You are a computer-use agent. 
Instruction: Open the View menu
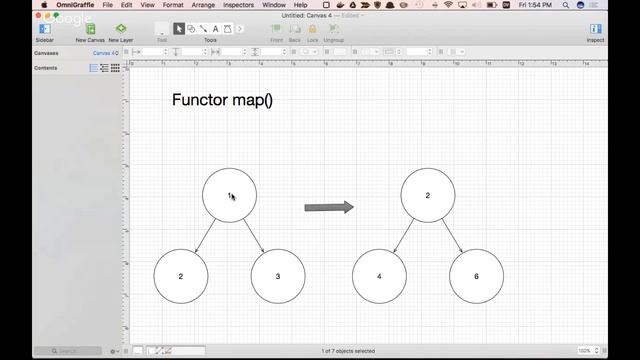[147, 5]
